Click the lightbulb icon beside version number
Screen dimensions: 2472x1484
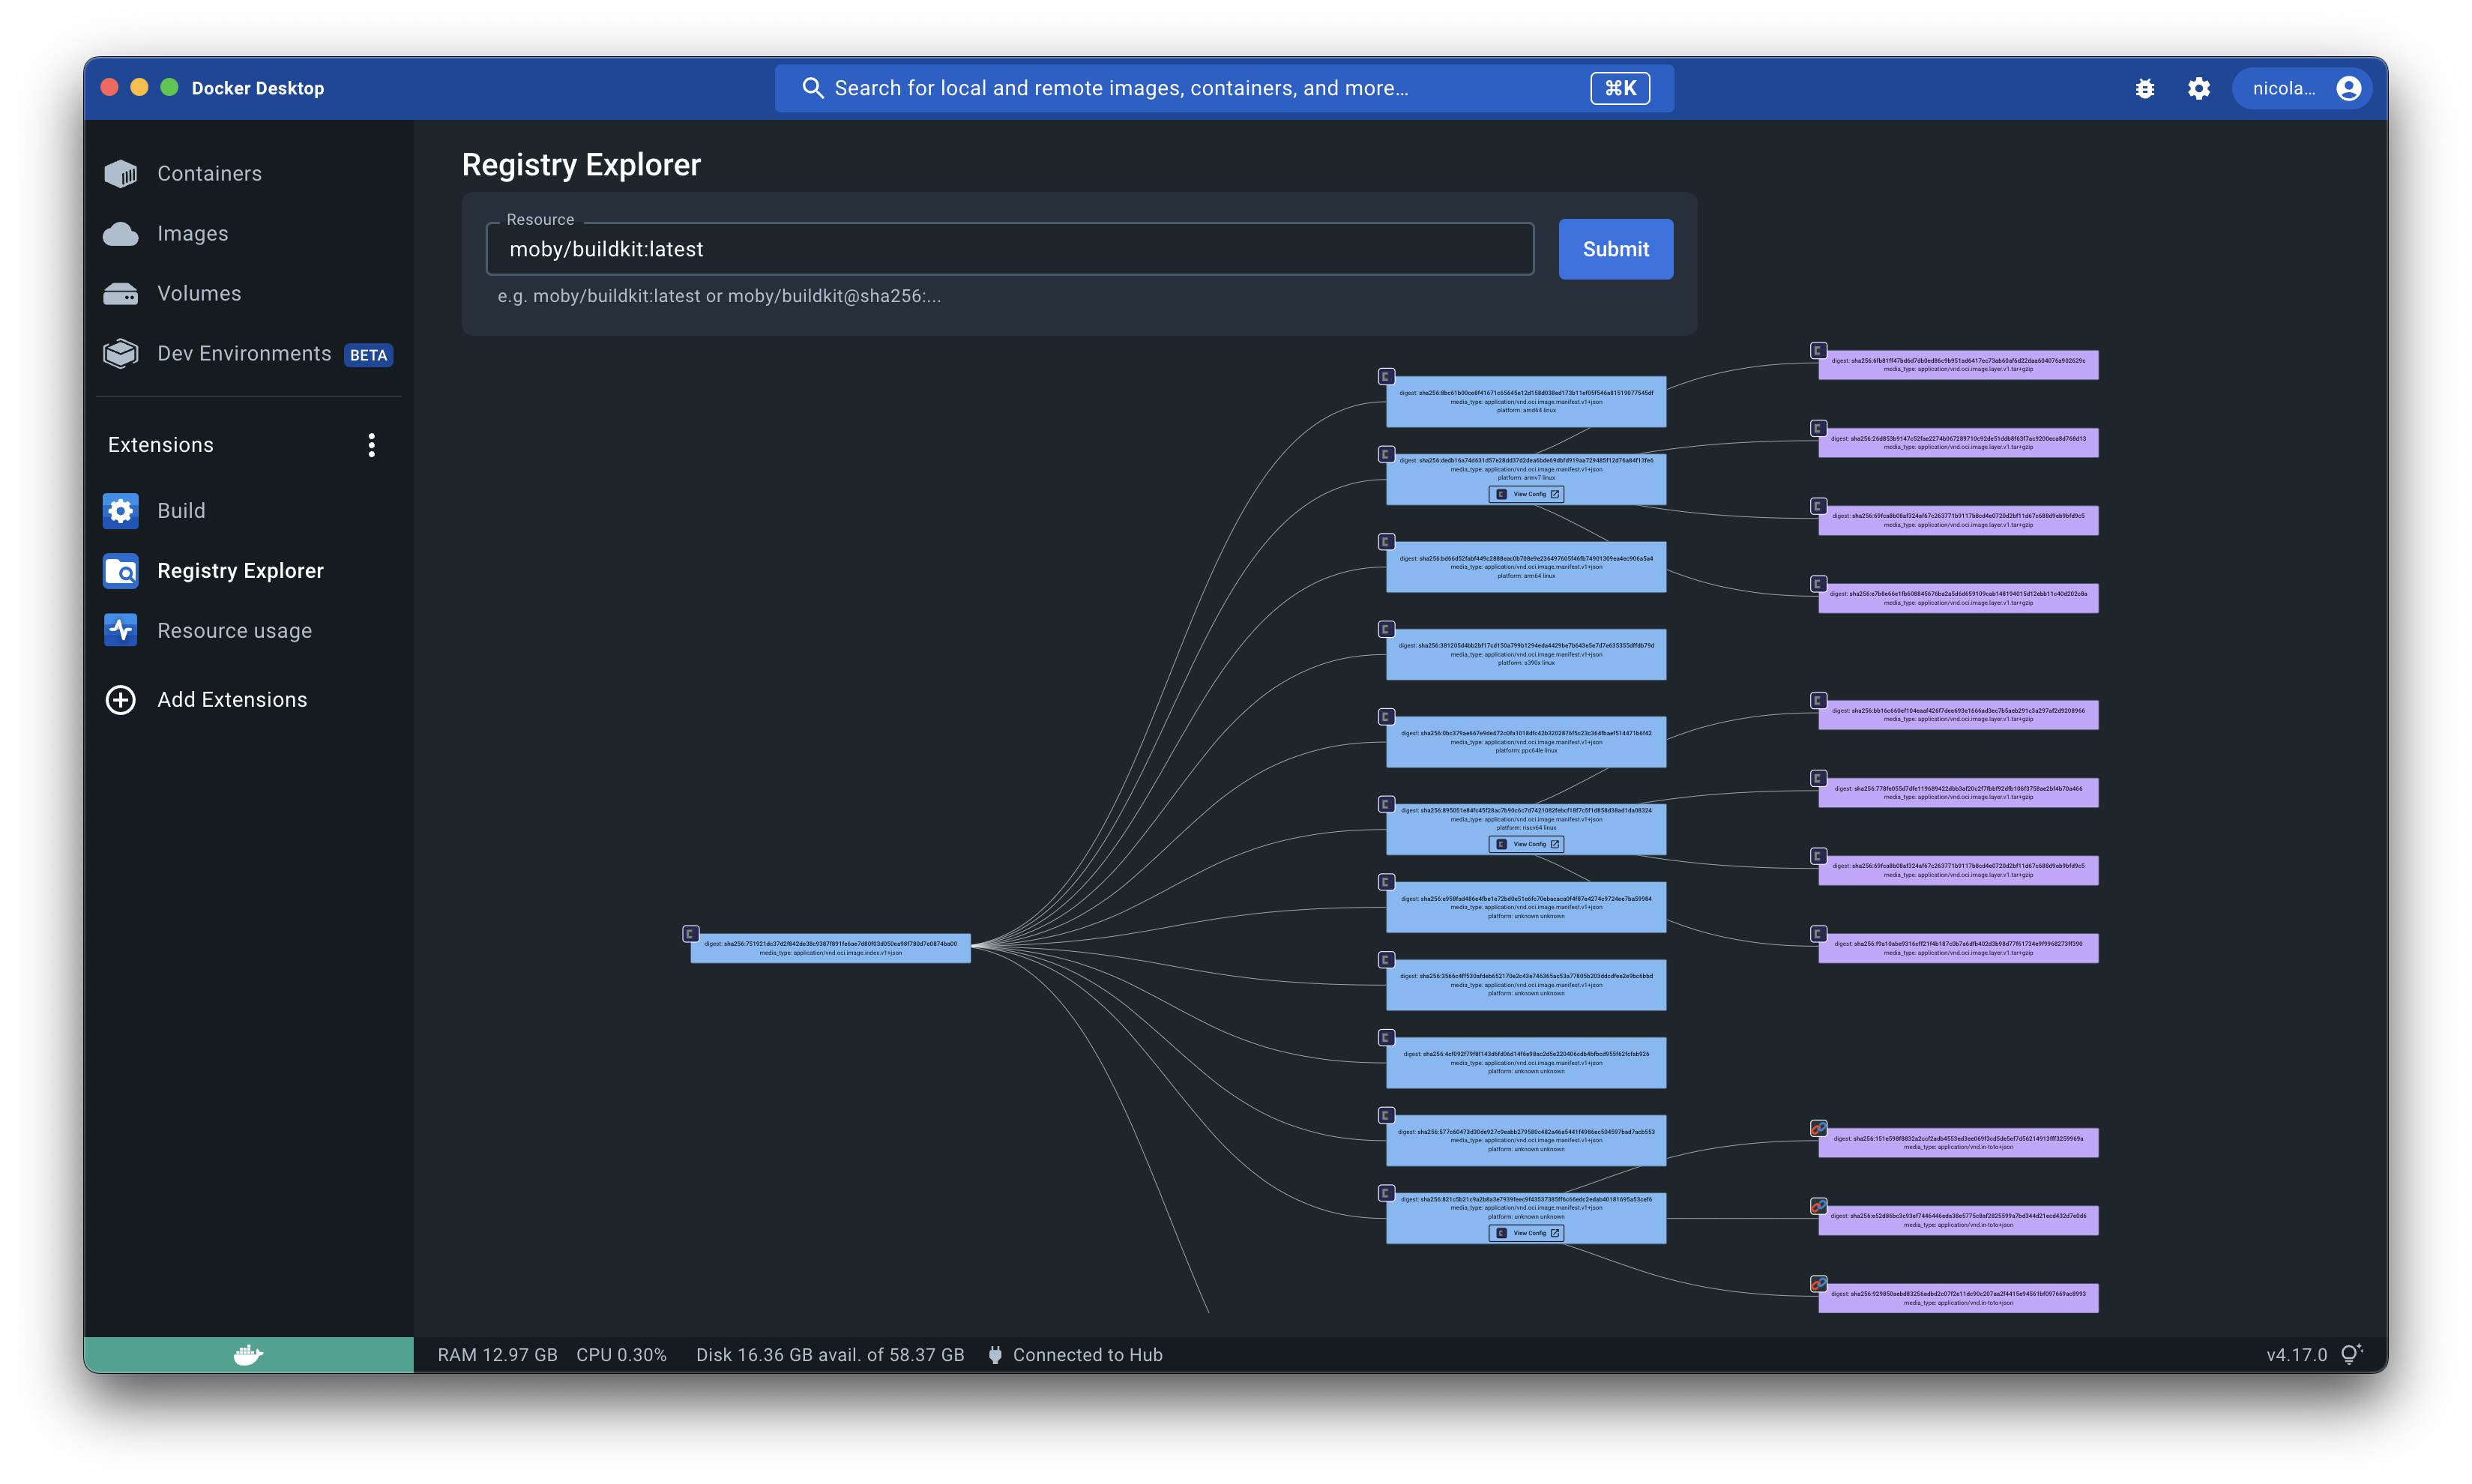2351,1354
